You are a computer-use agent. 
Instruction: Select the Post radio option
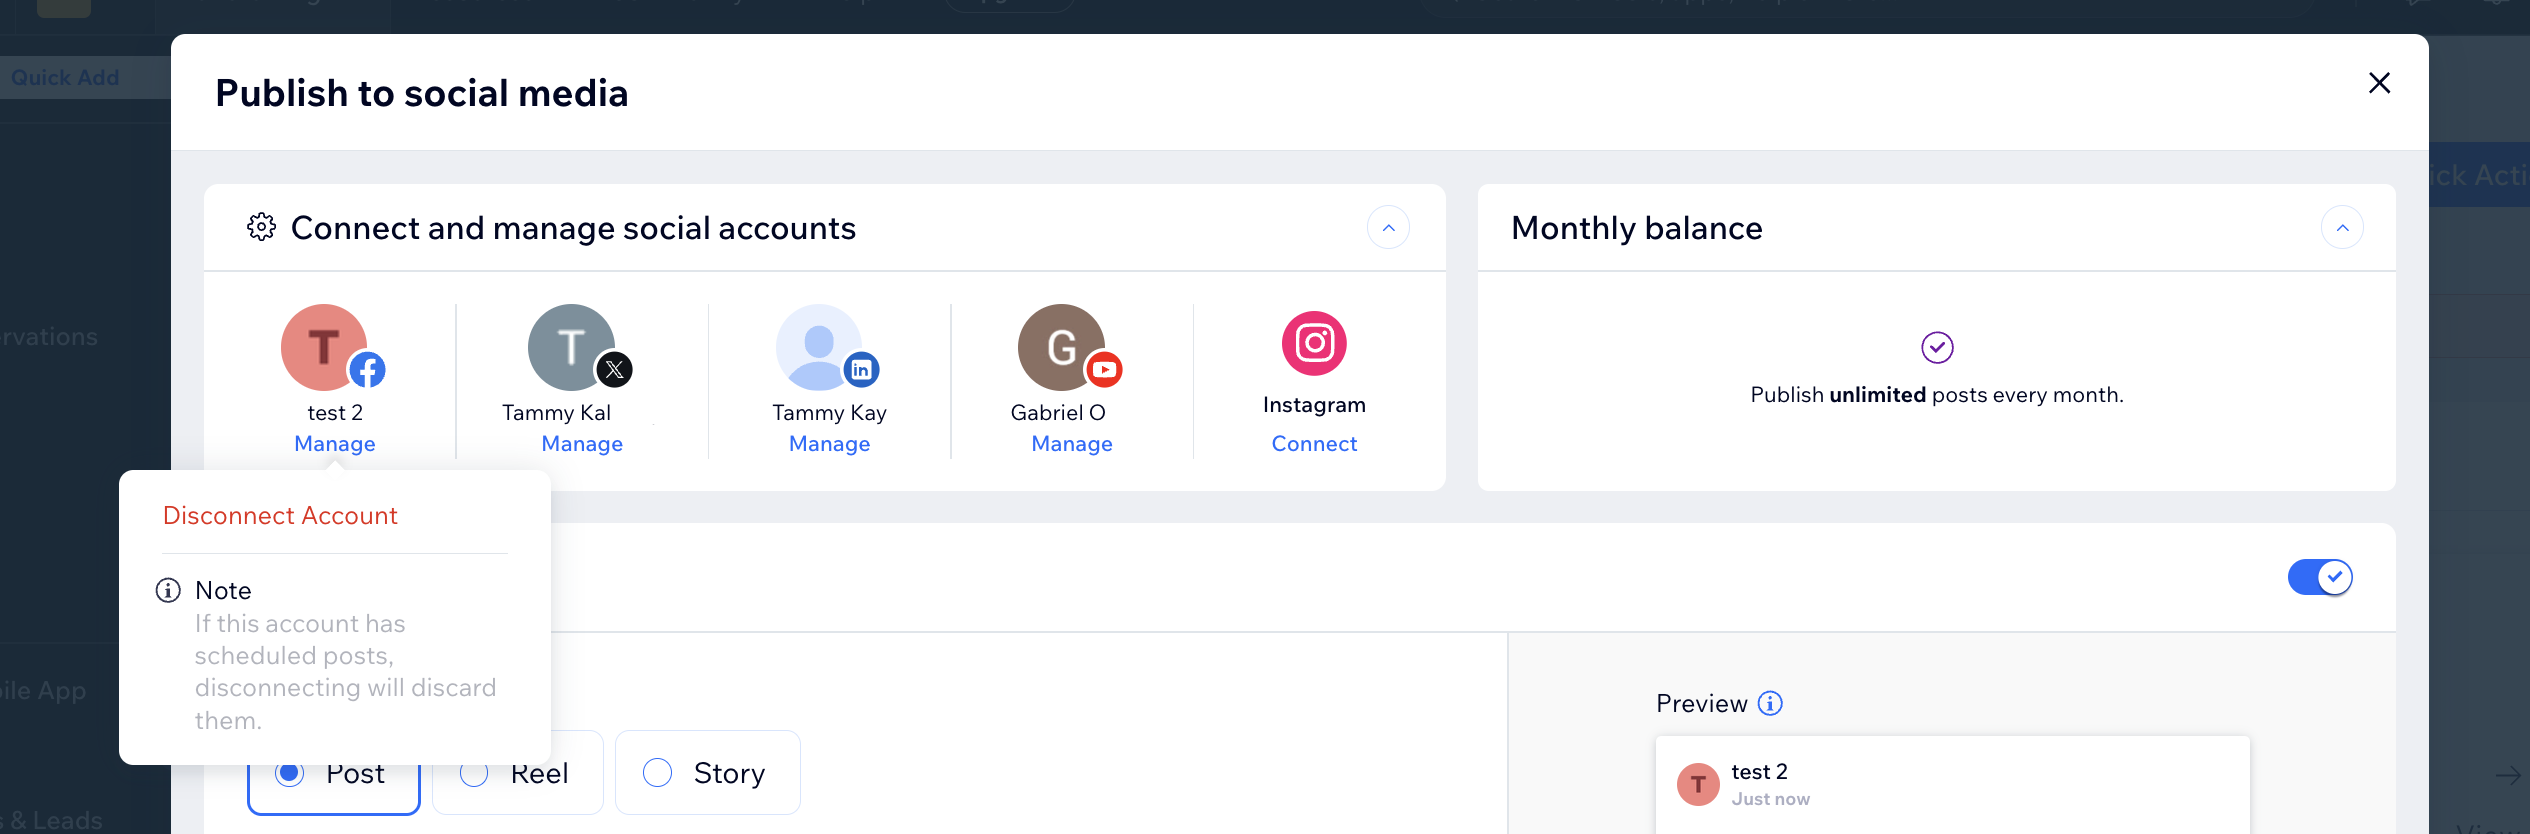pos(333,773)
